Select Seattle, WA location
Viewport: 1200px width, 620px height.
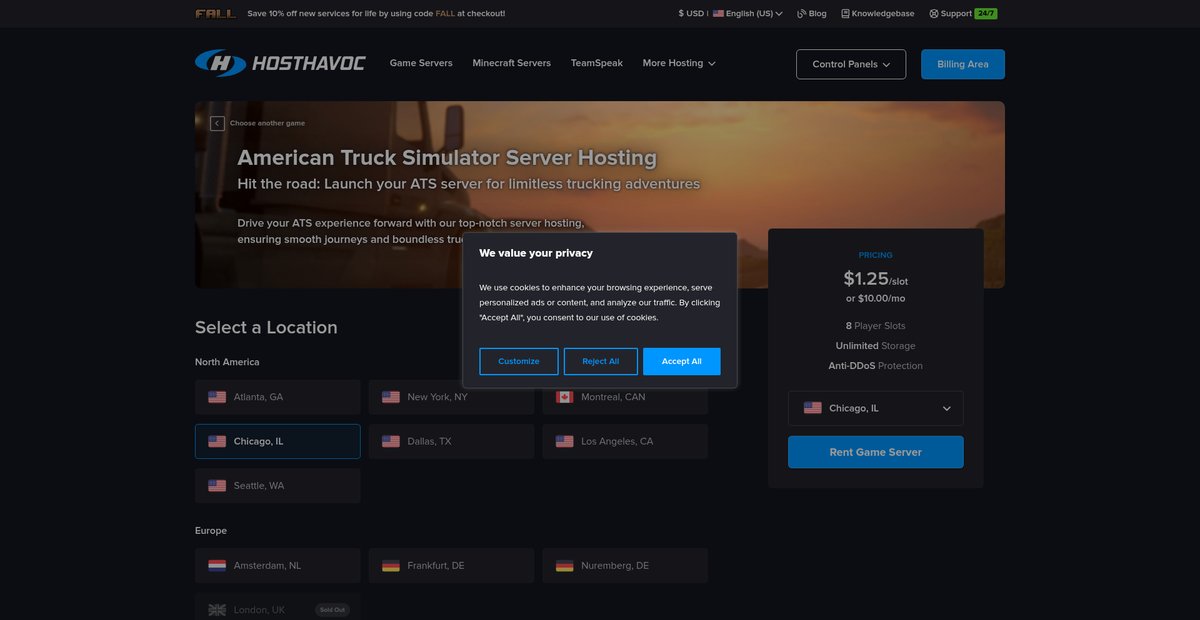[x=278, y=485]
